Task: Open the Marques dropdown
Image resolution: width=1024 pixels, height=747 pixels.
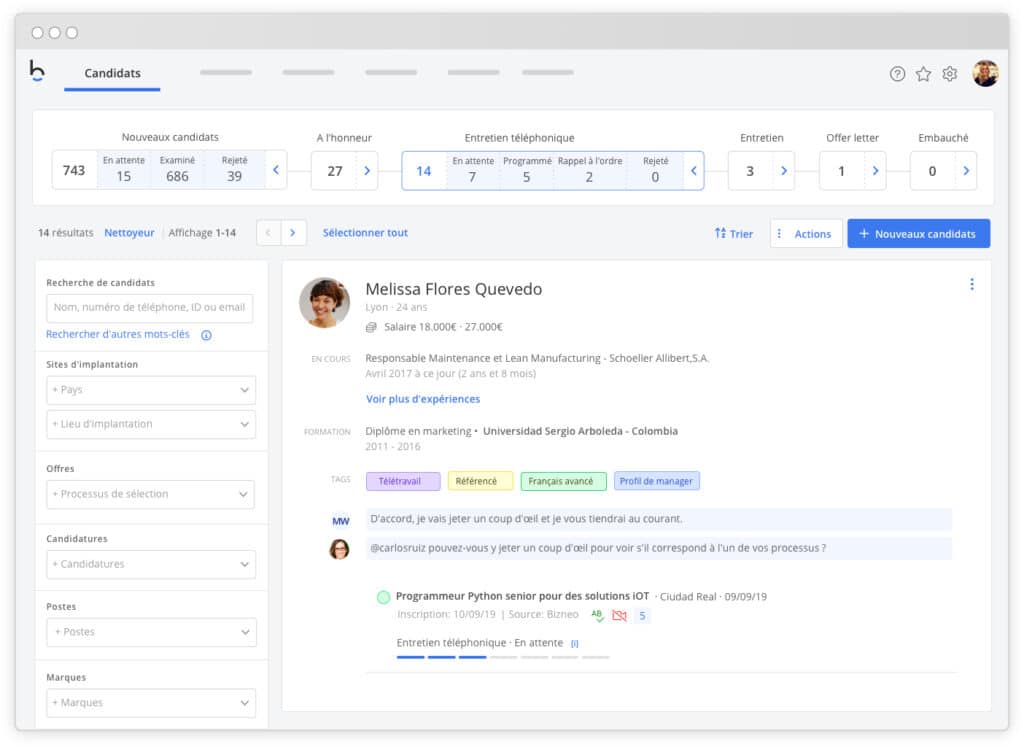Action: (151, 703)
